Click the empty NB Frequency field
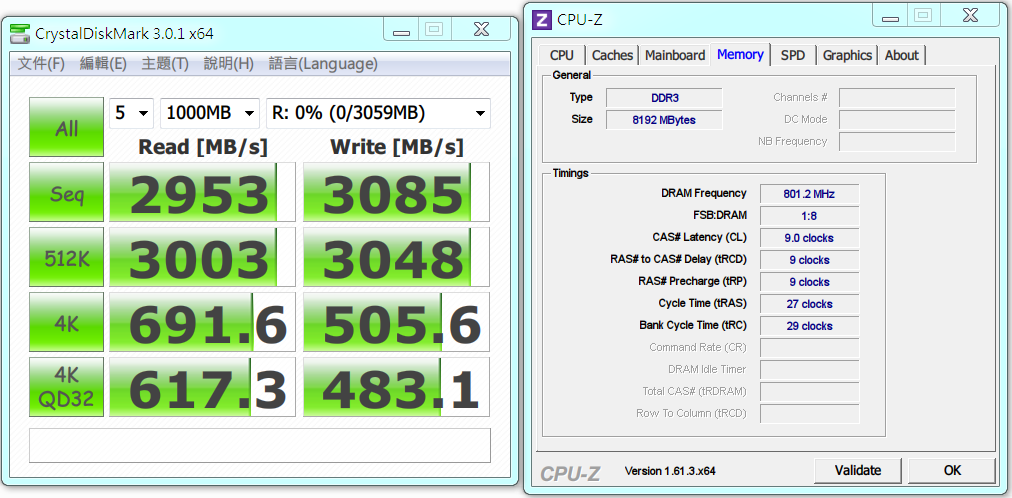This screenshot has width=1012, height=498. click(897, 141)
